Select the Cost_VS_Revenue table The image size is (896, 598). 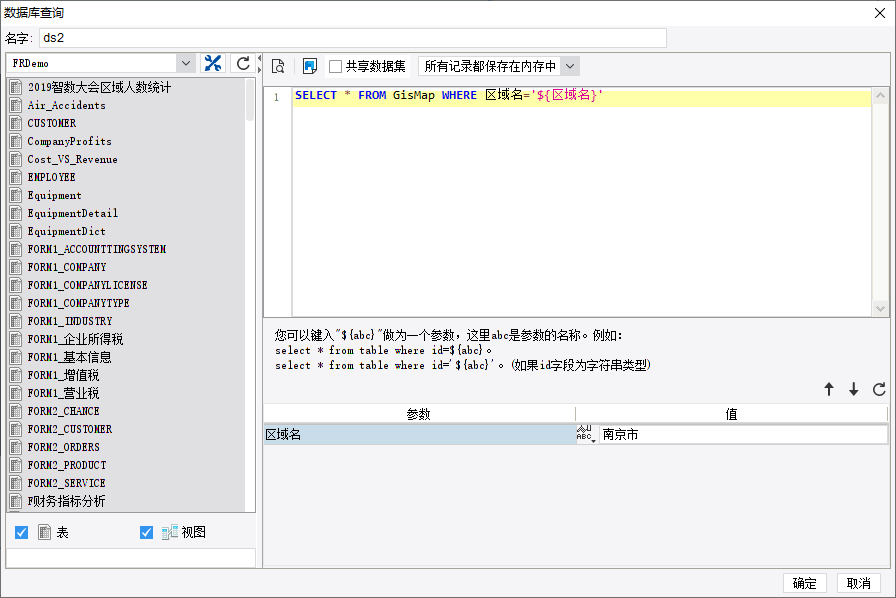point(73,159)
